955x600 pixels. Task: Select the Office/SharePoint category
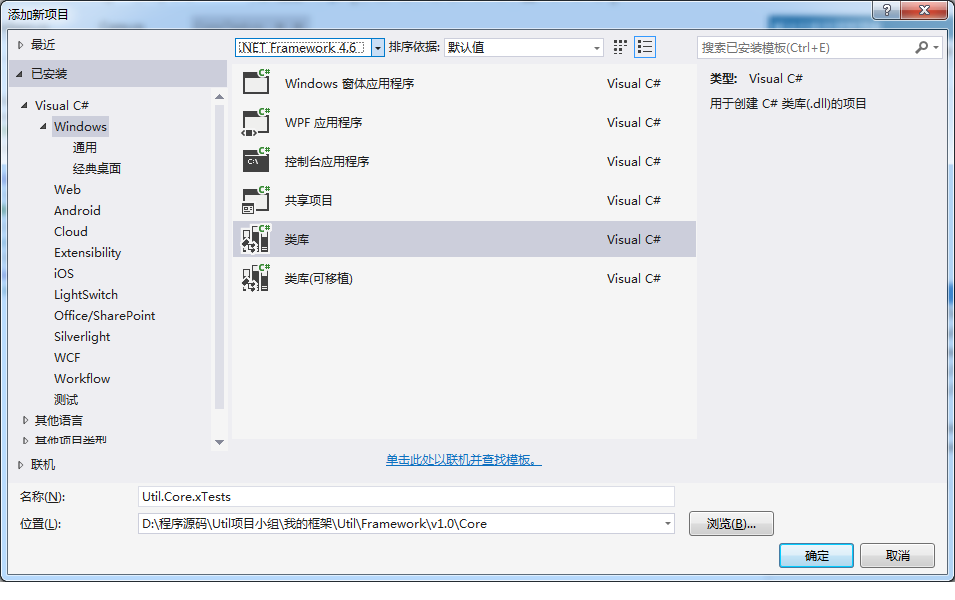coord(105,316)
